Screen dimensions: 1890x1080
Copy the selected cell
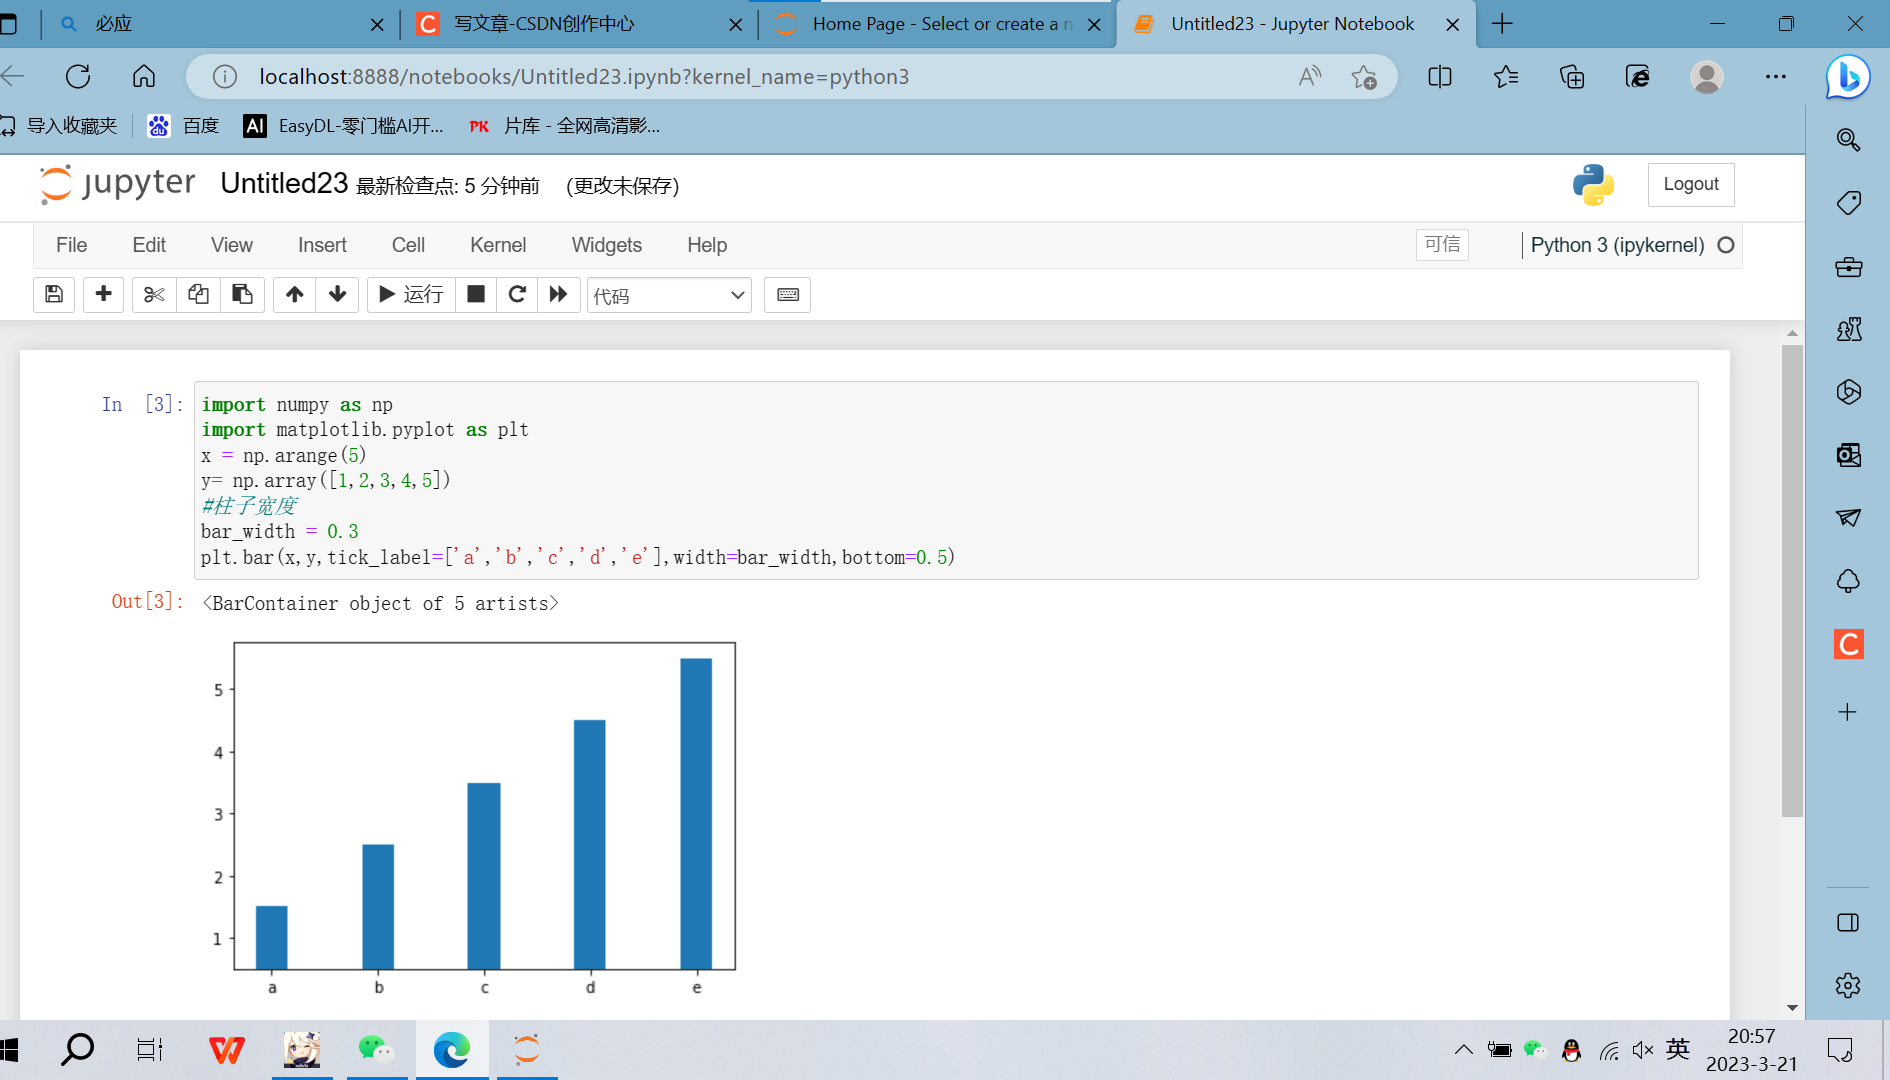click(197, 294)
